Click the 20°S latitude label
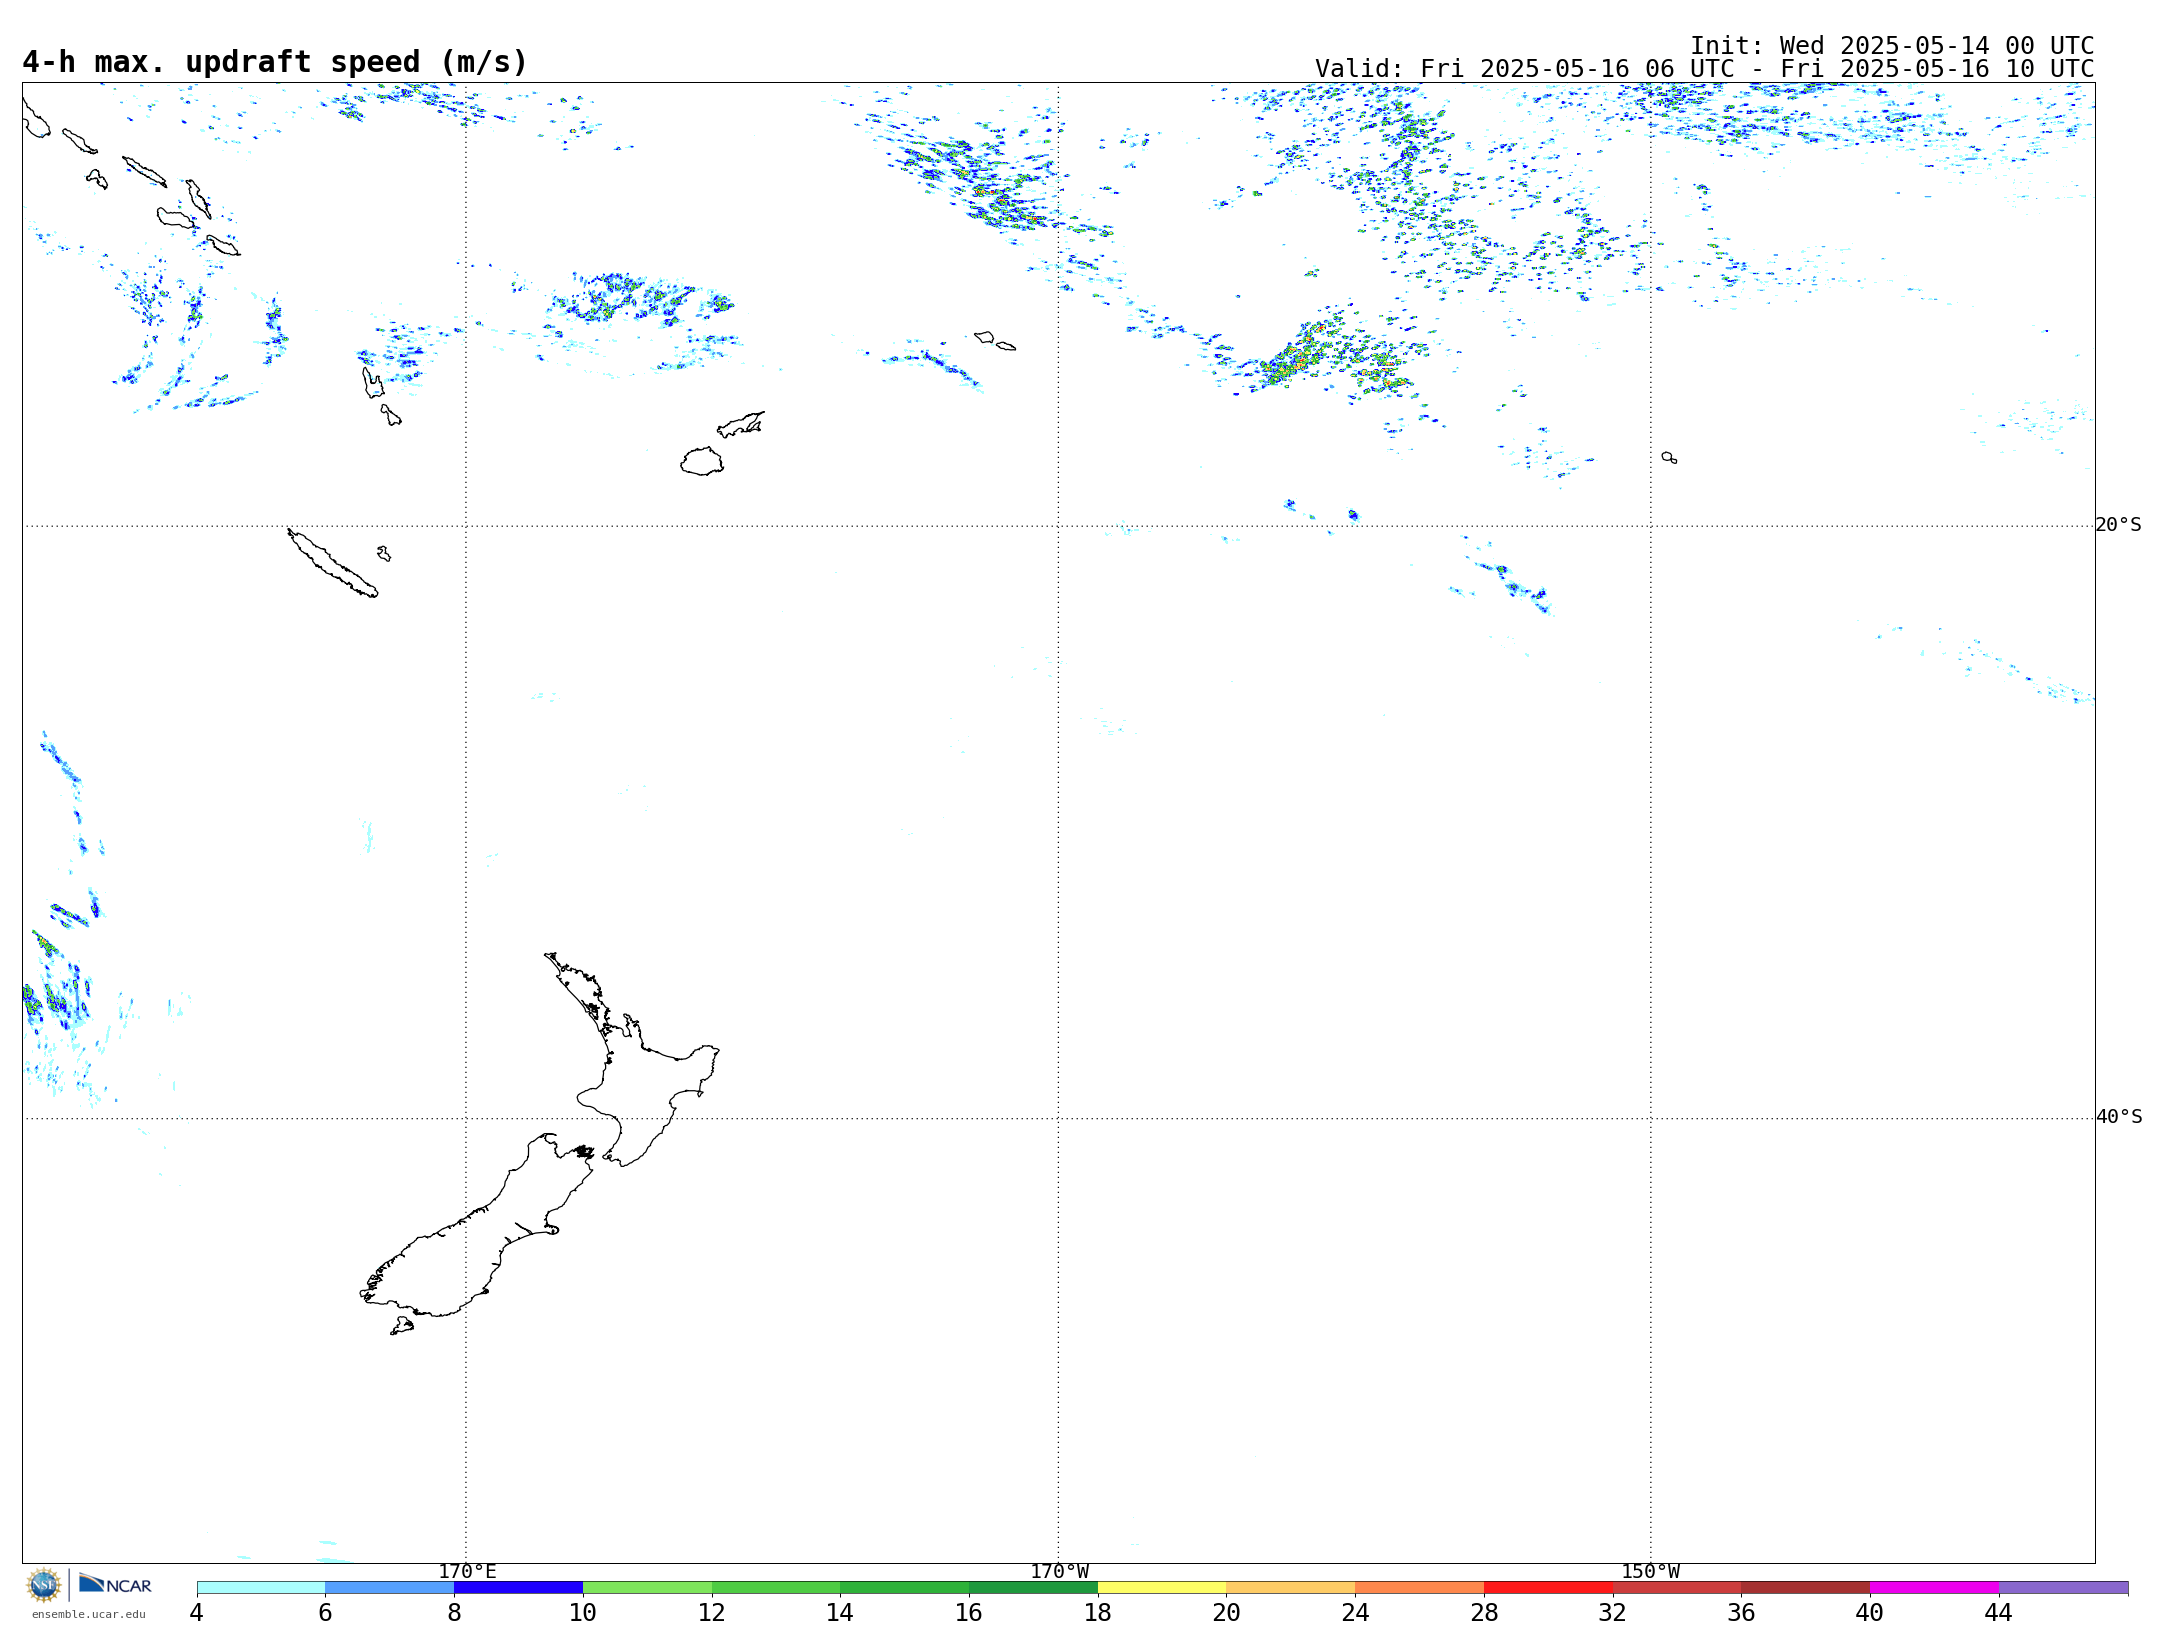The width and height of the screenshot is (2160, 1626). pyautogui.click(x=2118, y=525)
